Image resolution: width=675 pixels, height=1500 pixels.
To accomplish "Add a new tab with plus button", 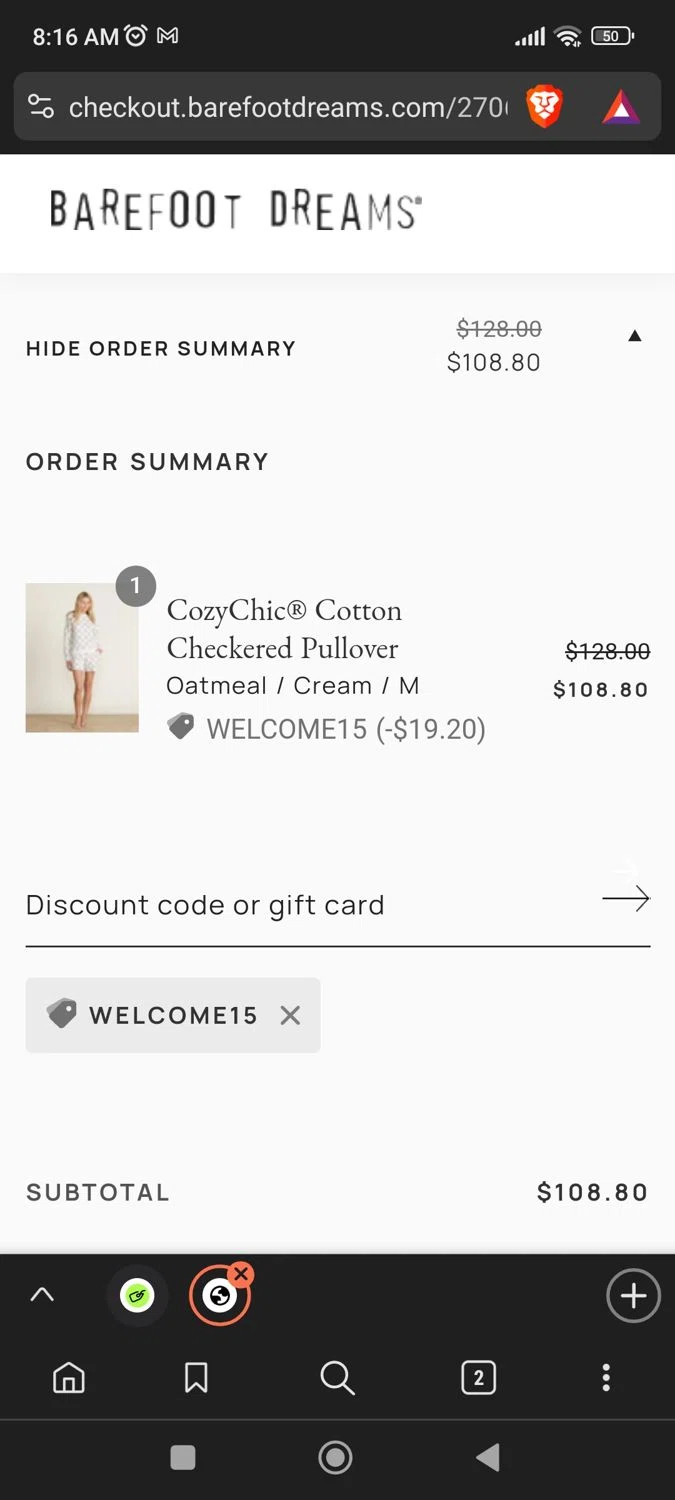I will point(633,1296).
